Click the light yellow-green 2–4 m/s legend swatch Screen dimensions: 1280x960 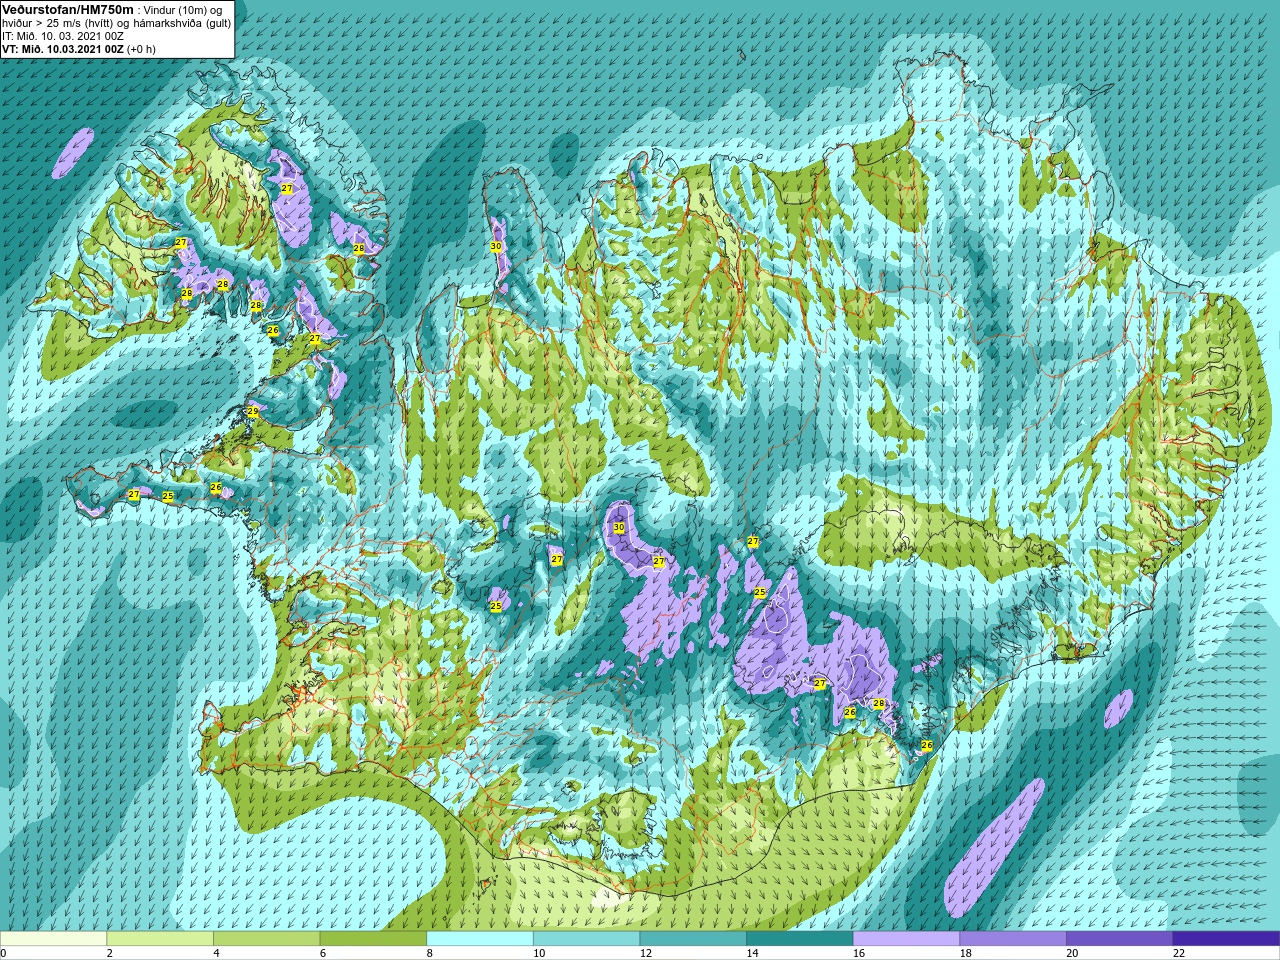point(160,939)
